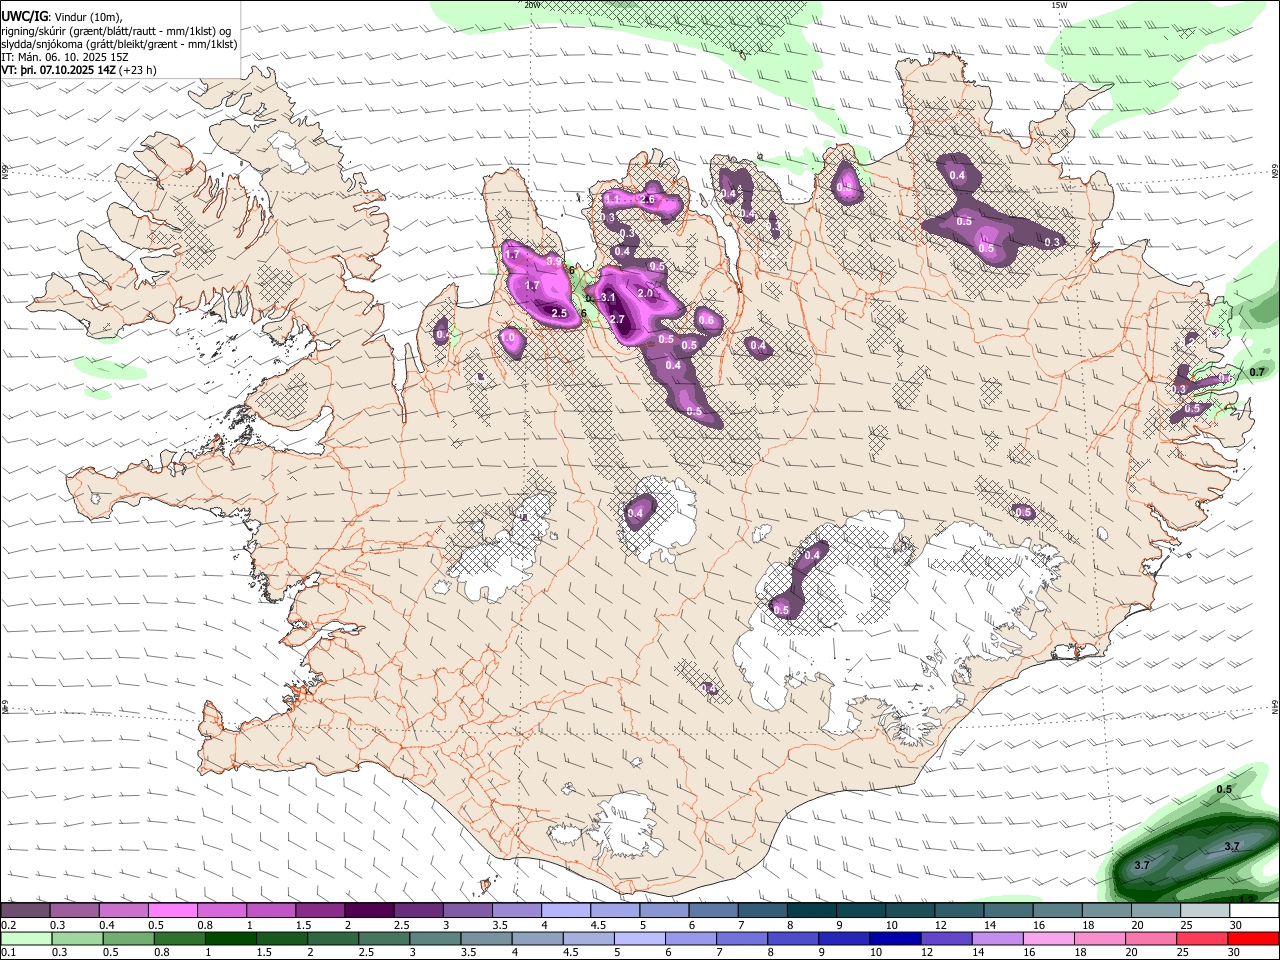
Task: Select the light pink swatch labeled 16 in lower legend row
Action: coord(1049,939)
